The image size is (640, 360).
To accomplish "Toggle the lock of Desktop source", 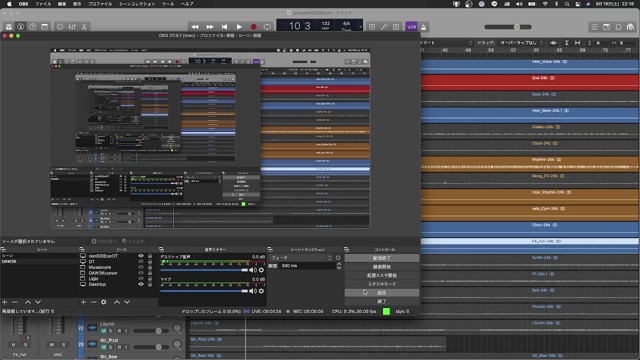I will 150,284.
